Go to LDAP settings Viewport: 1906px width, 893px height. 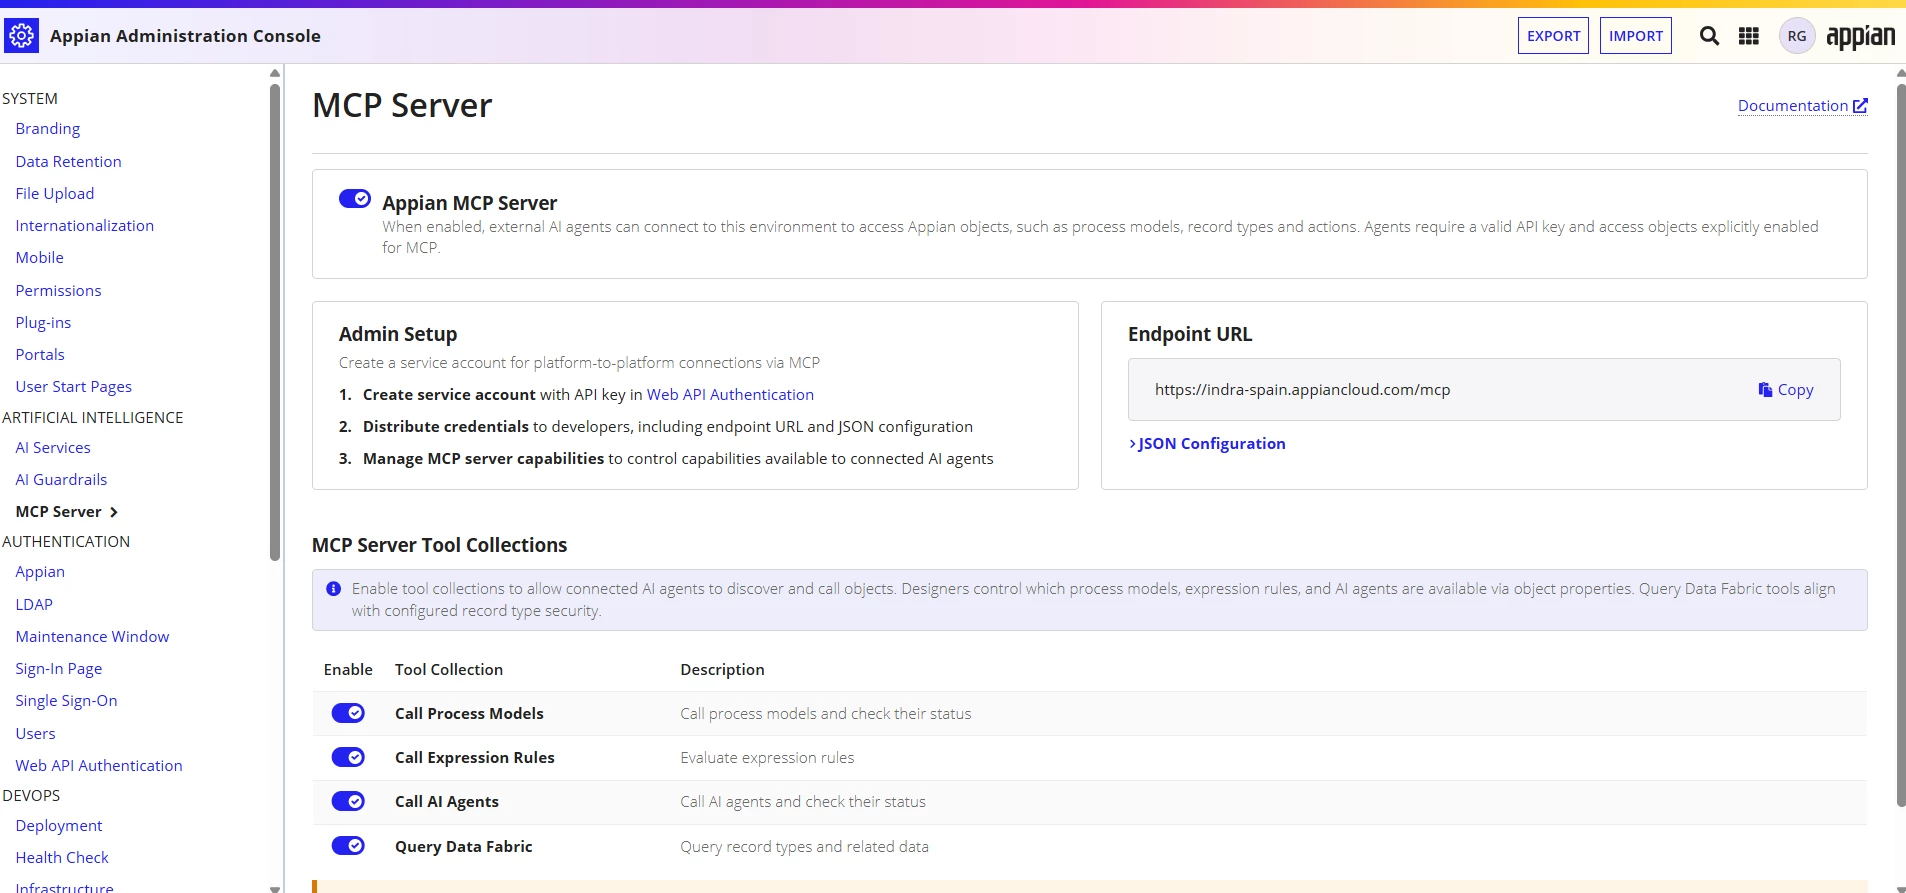pyautogui.click(x=34, y=604)
